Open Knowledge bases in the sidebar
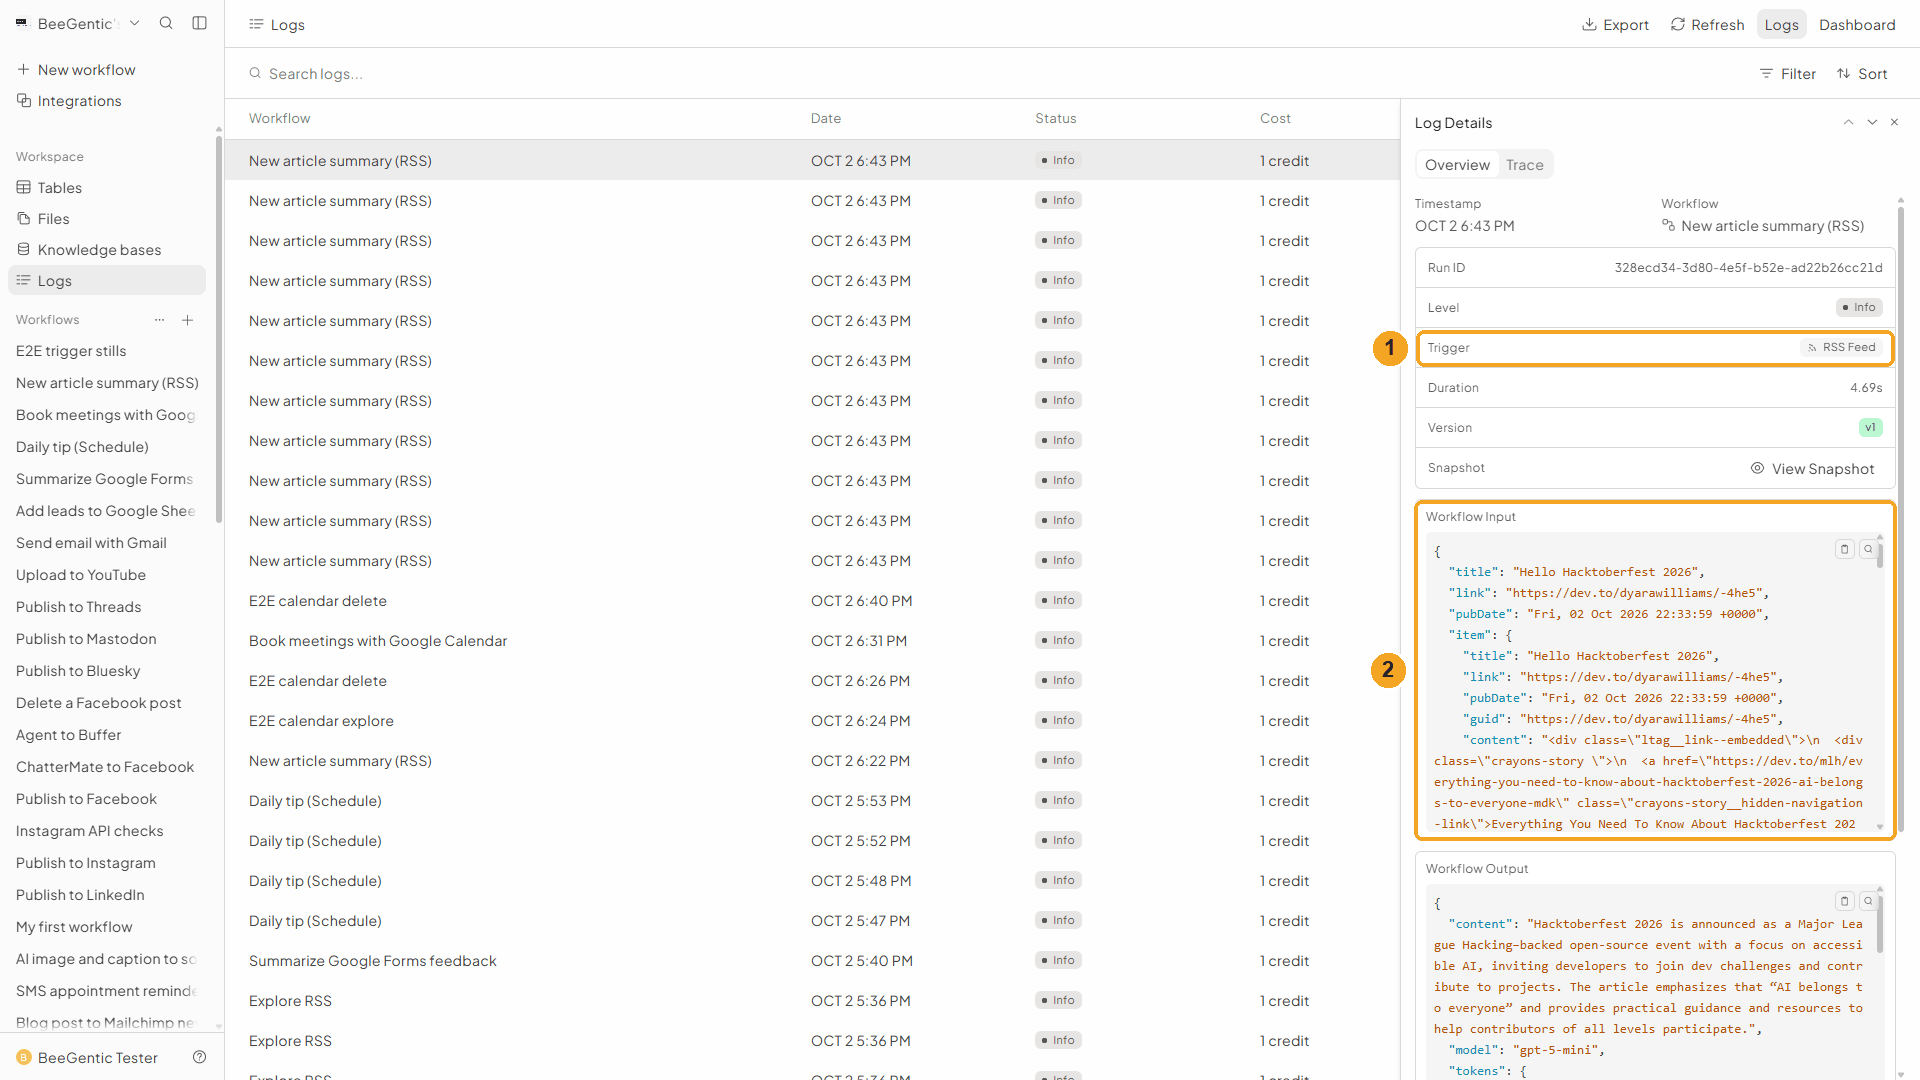This screenshot has height=1080, width=1920. point(89,249)
